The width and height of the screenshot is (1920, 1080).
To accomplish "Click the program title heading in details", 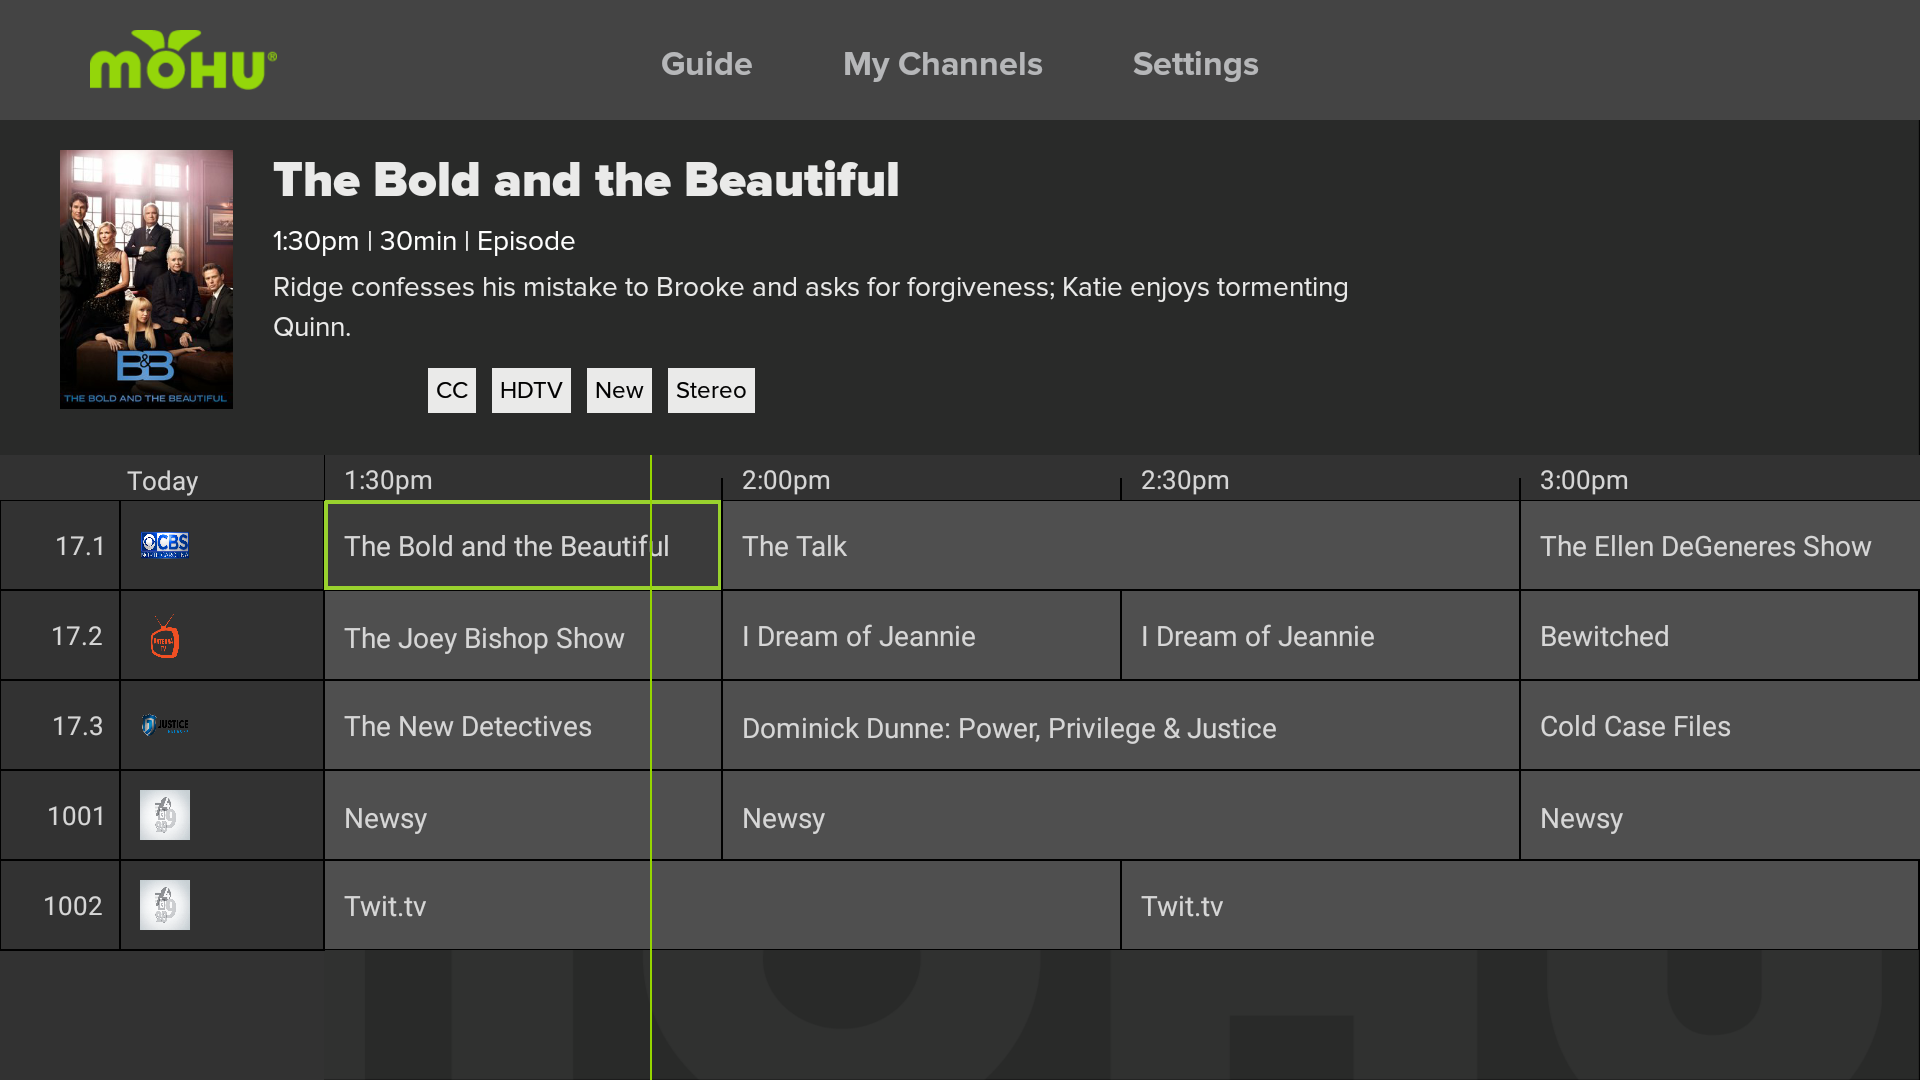I will click(586, 180).
